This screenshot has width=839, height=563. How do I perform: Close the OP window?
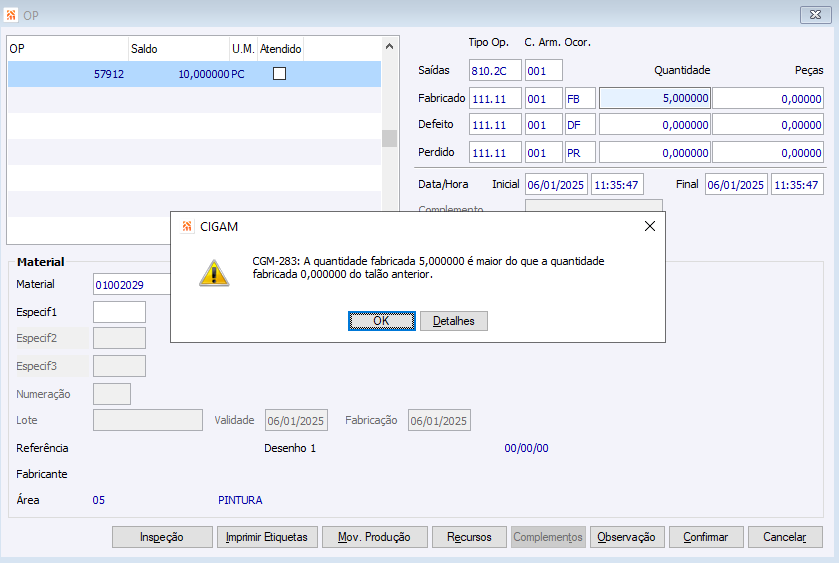click(x=815, y=15)
